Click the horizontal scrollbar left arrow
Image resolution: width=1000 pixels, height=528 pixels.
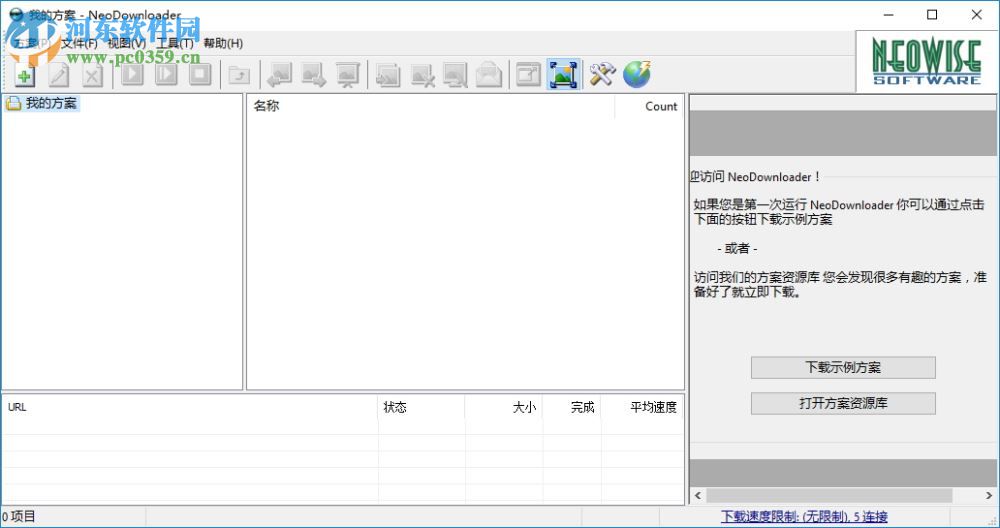click(698, 495)
